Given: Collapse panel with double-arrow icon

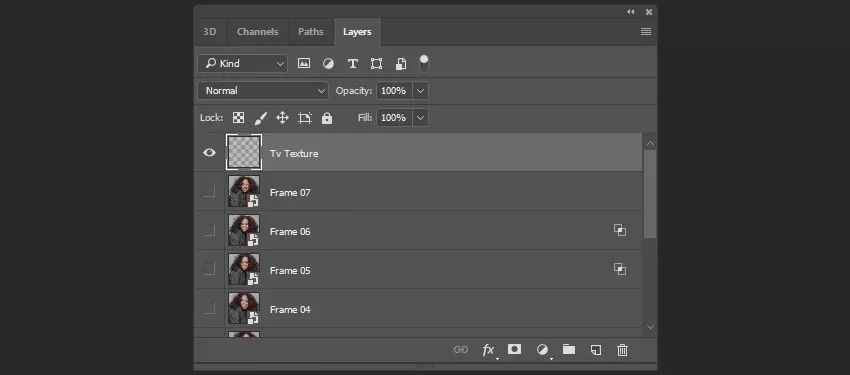Looking at the screenshot, I should point(630,11).
